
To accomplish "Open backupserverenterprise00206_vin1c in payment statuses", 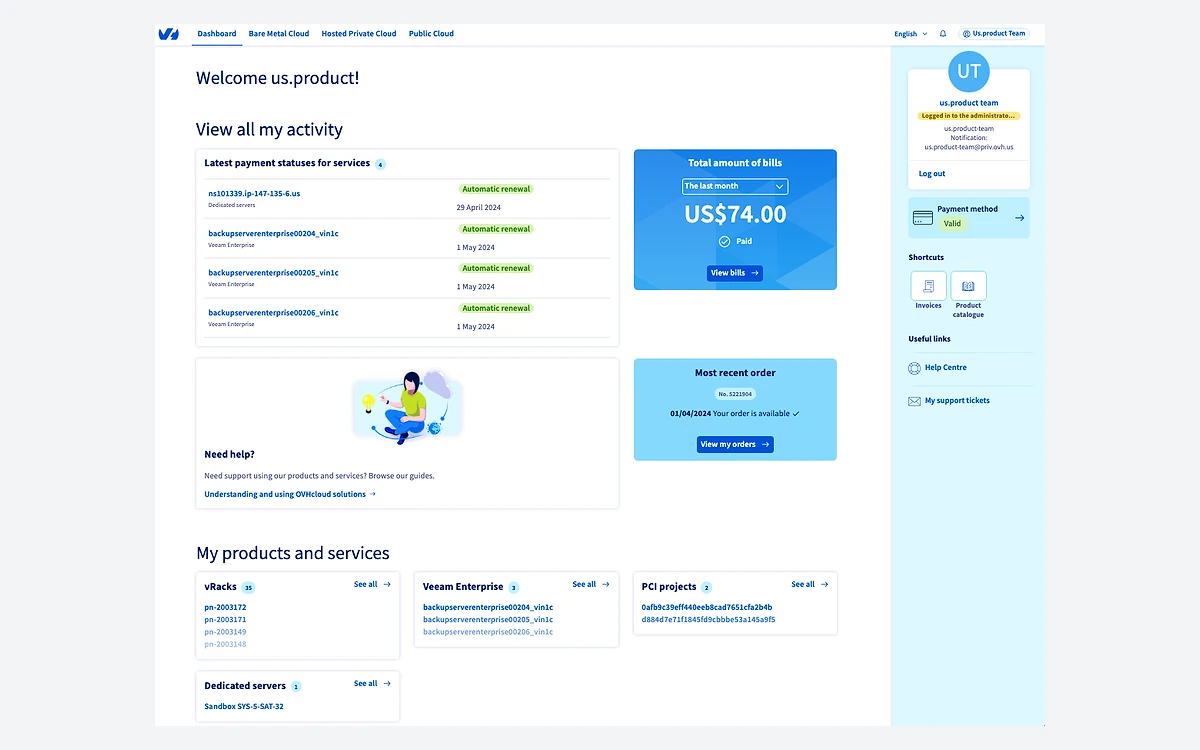I will (x=273, y=313).
